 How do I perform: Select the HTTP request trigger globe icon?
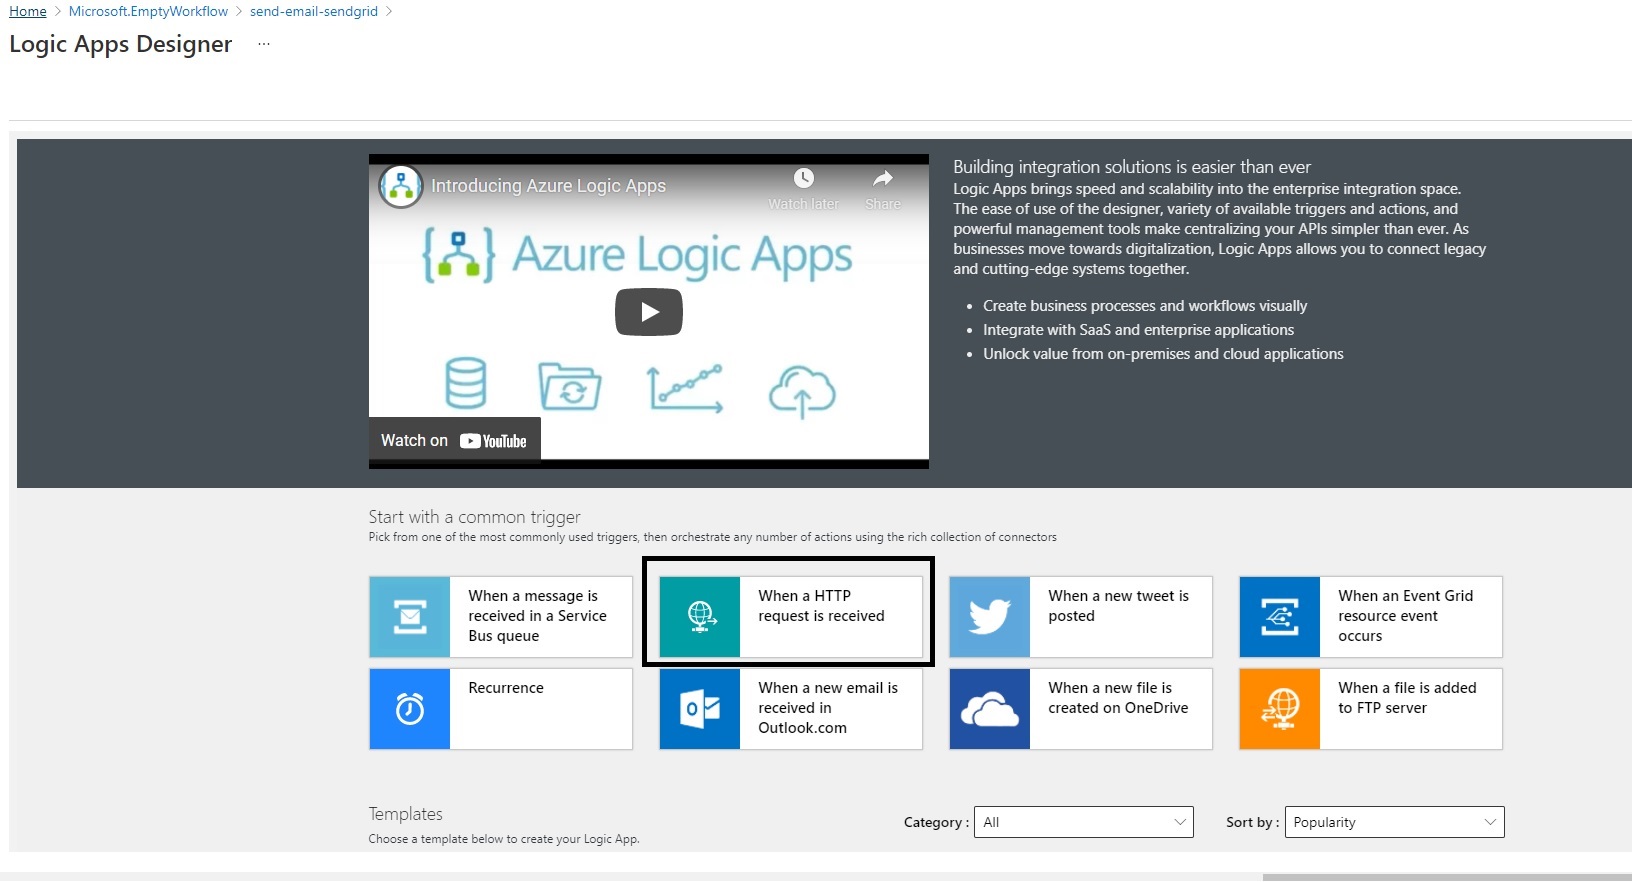pyautogui.click(x=700, y=617)
